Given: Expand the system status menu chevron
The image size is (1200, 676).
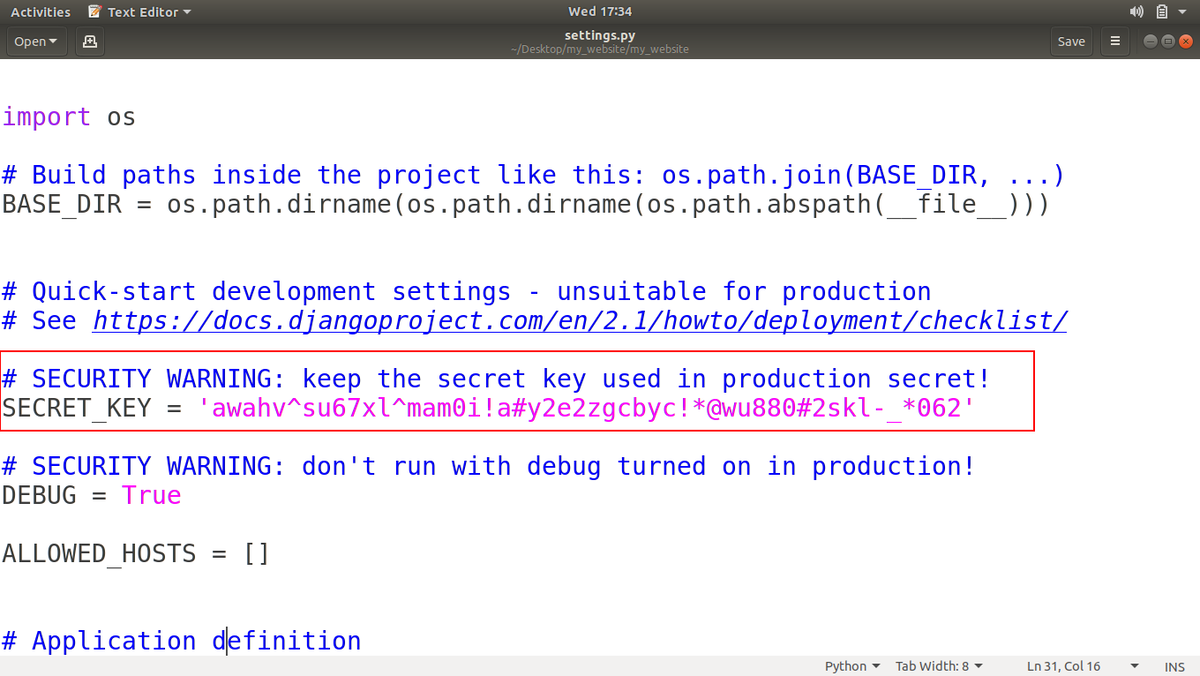Looking at the screenshot, I should click(x=1184, y=11).
